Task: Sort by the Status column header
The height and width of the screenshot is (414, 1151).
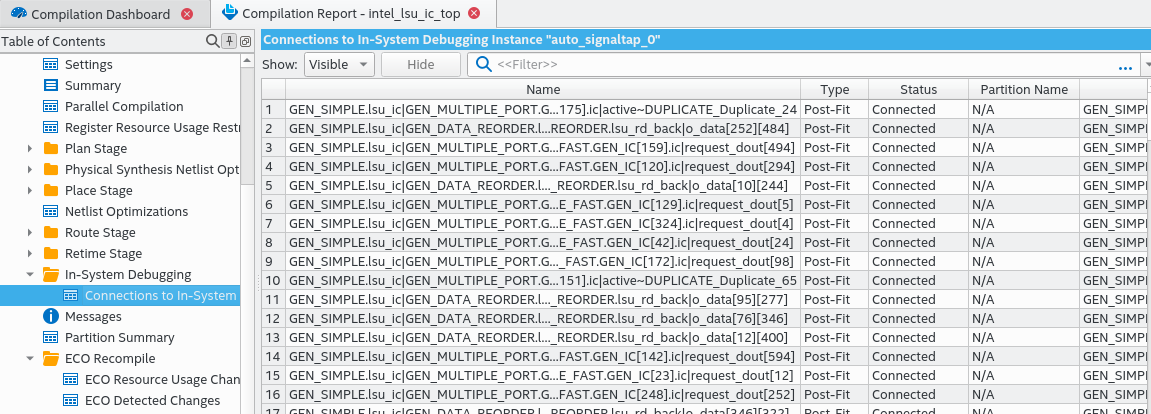Action: 918,89
